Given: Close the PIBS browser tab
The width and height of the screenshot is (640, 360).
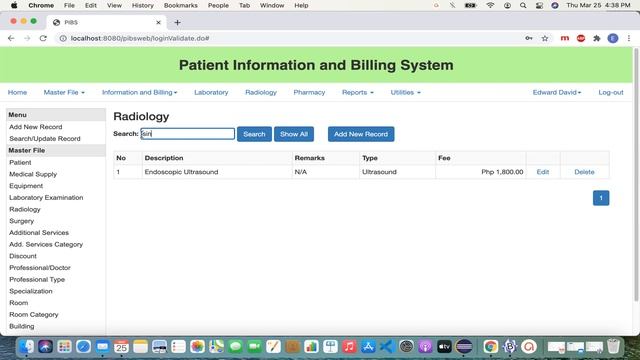Looking at the screenshot, I should [158, 22].
